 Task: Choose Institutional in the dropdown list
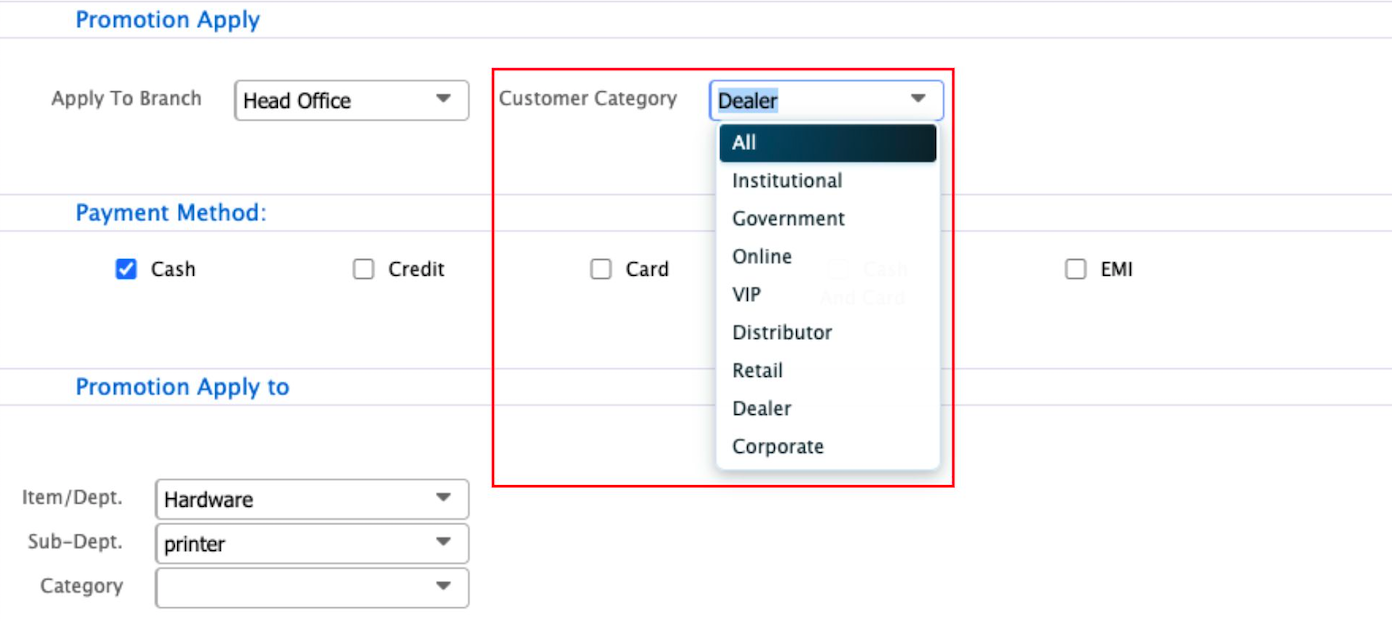787,181
